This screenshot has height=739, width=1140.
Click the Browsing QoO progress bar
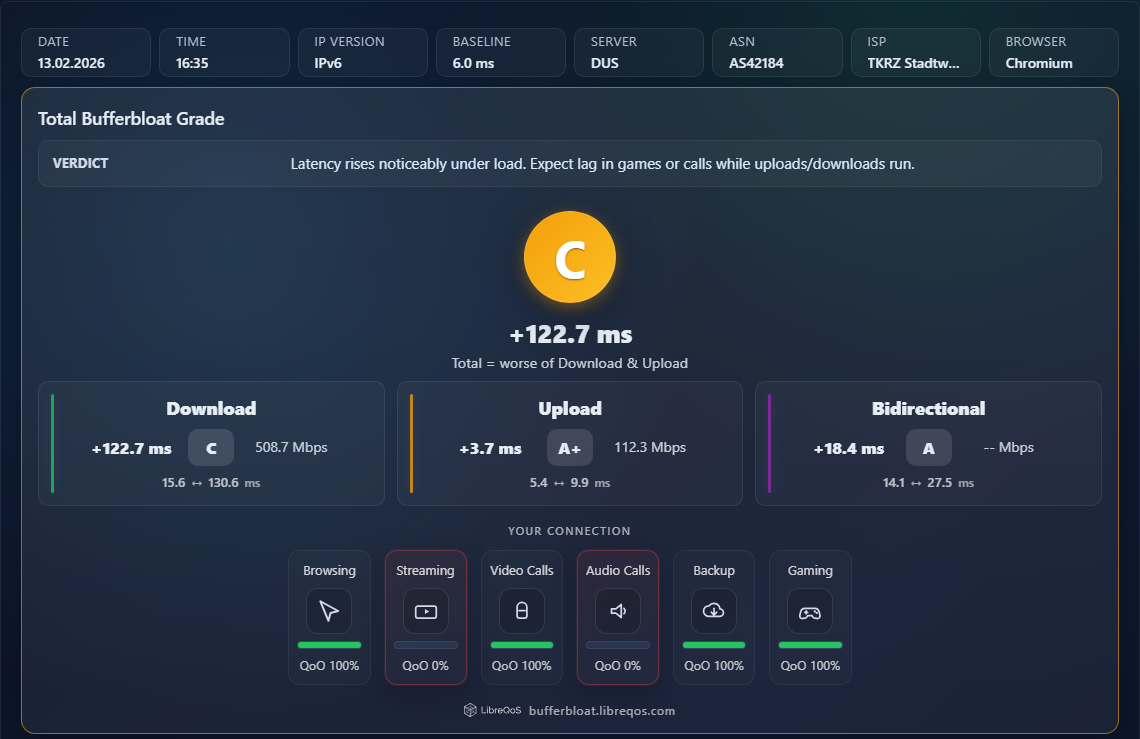[329, 645]
